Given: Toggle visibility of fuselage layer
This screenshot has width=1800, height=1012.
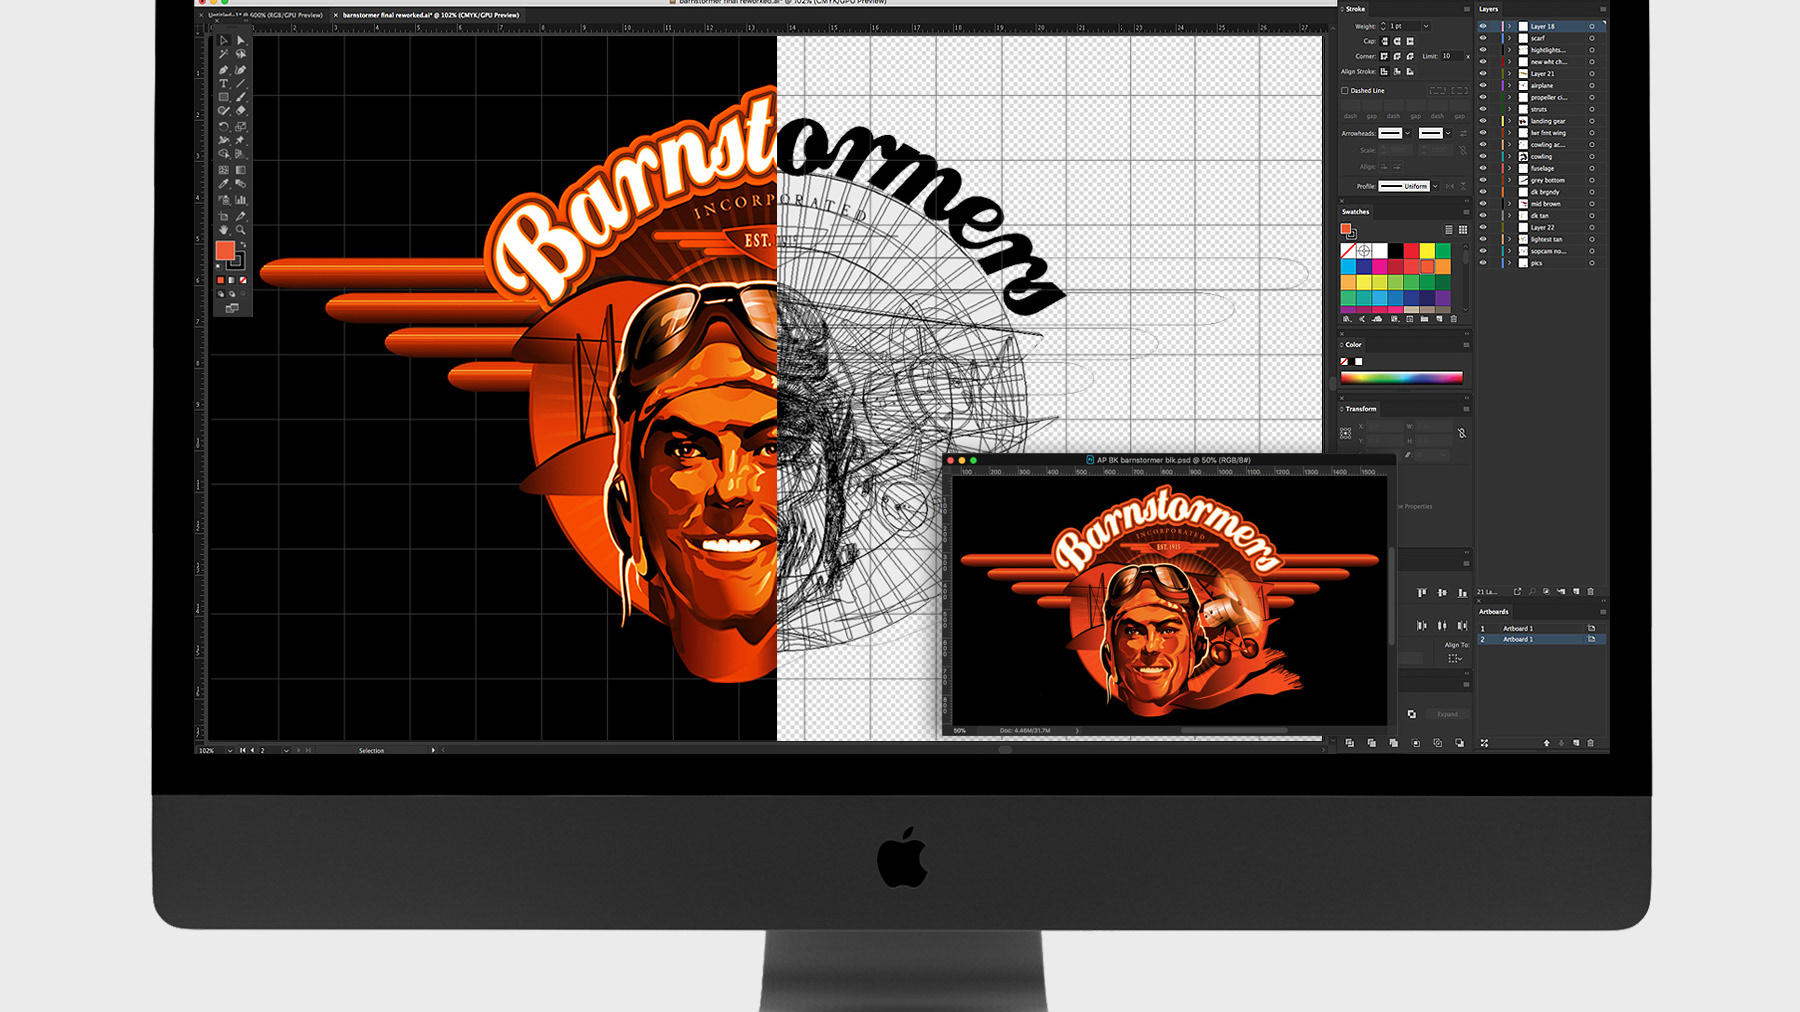Looking at the screenshot, I should [1483, 168].
